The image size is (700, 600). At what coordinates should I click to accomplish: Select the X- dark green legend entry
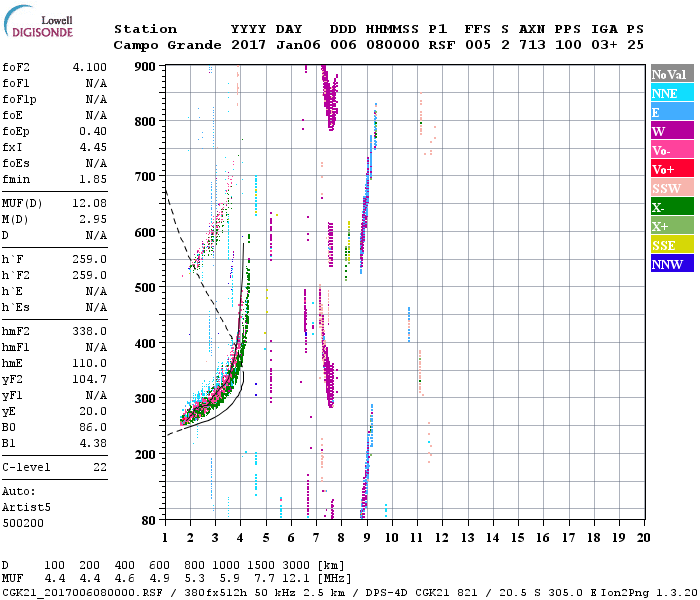click(x=670, y=207)
